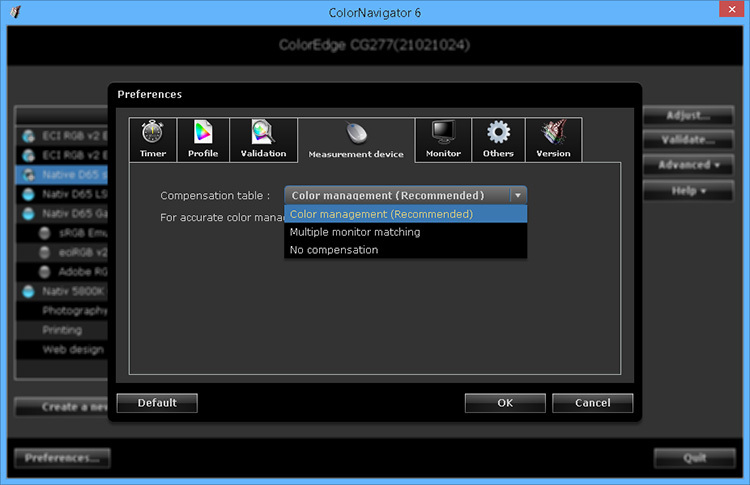Switch to the Profile tab label
The height and width of the screenshot is (485, 750).
click(203, 154)
